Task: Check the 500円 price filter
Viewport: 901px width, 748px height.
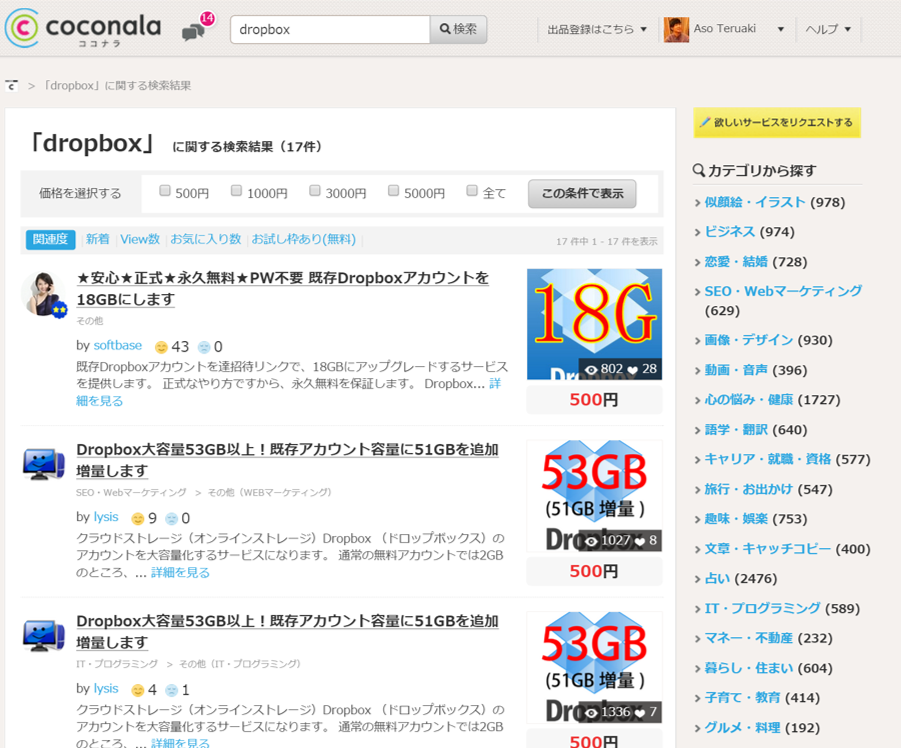Action: (164, 190)
